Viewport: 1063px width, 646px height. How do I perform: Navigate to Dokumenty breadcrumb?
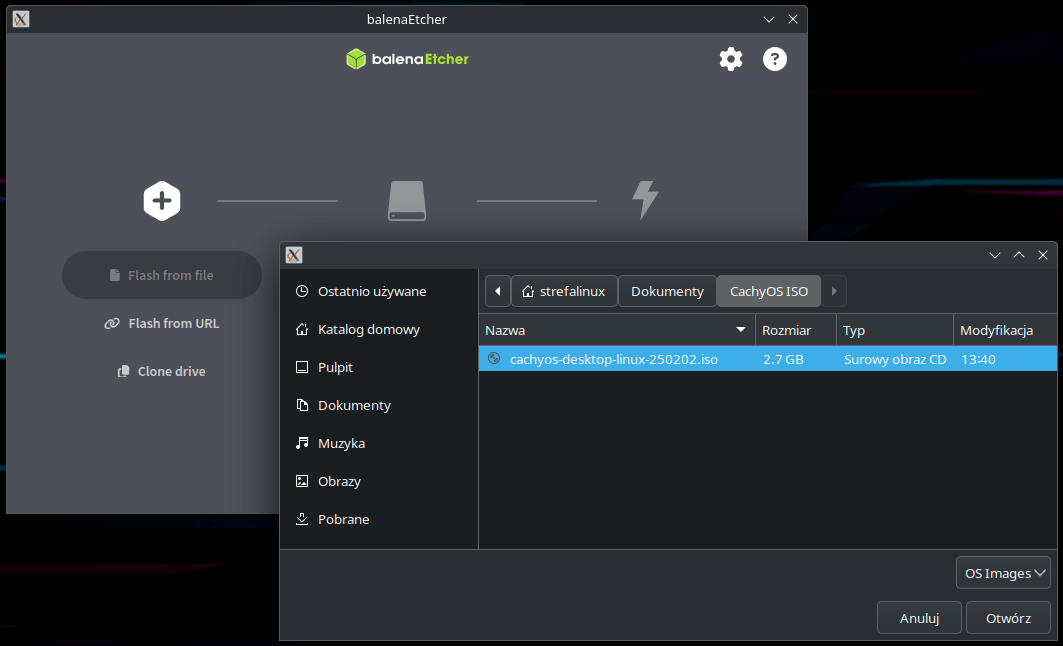(667, 291)
